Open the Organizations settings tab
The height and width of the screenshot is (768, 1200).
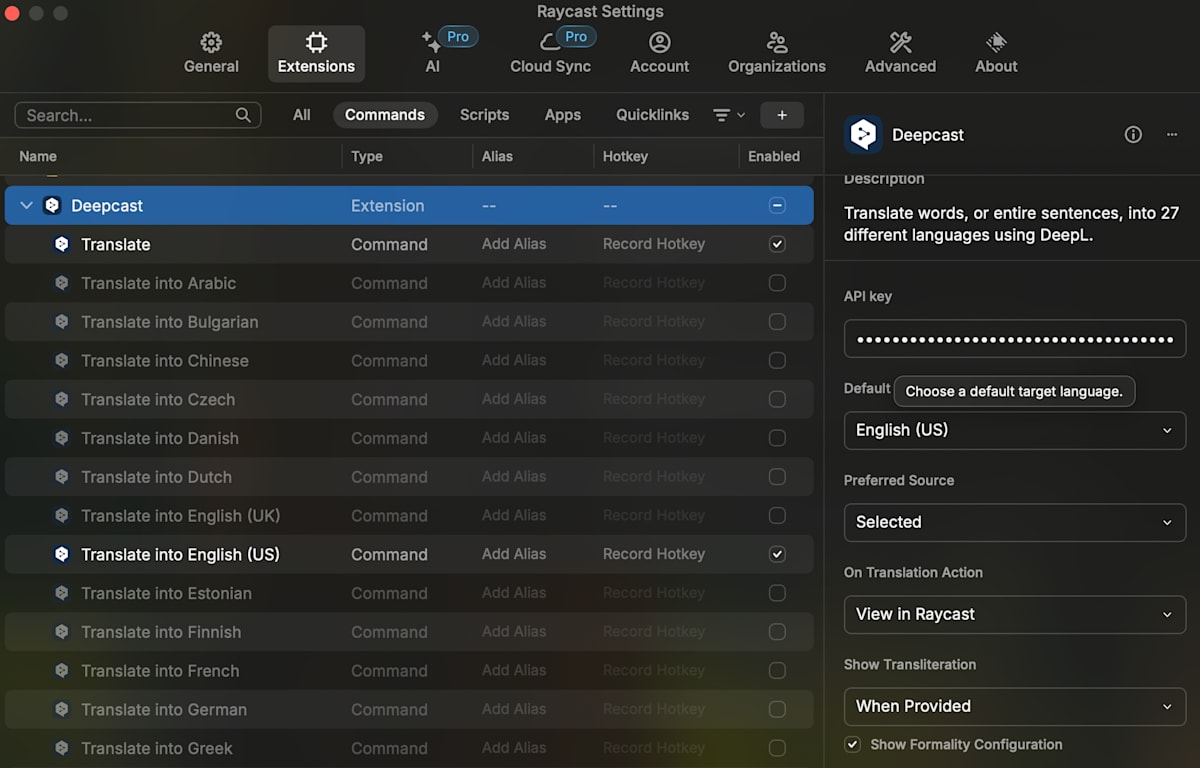tap(777, 53)
